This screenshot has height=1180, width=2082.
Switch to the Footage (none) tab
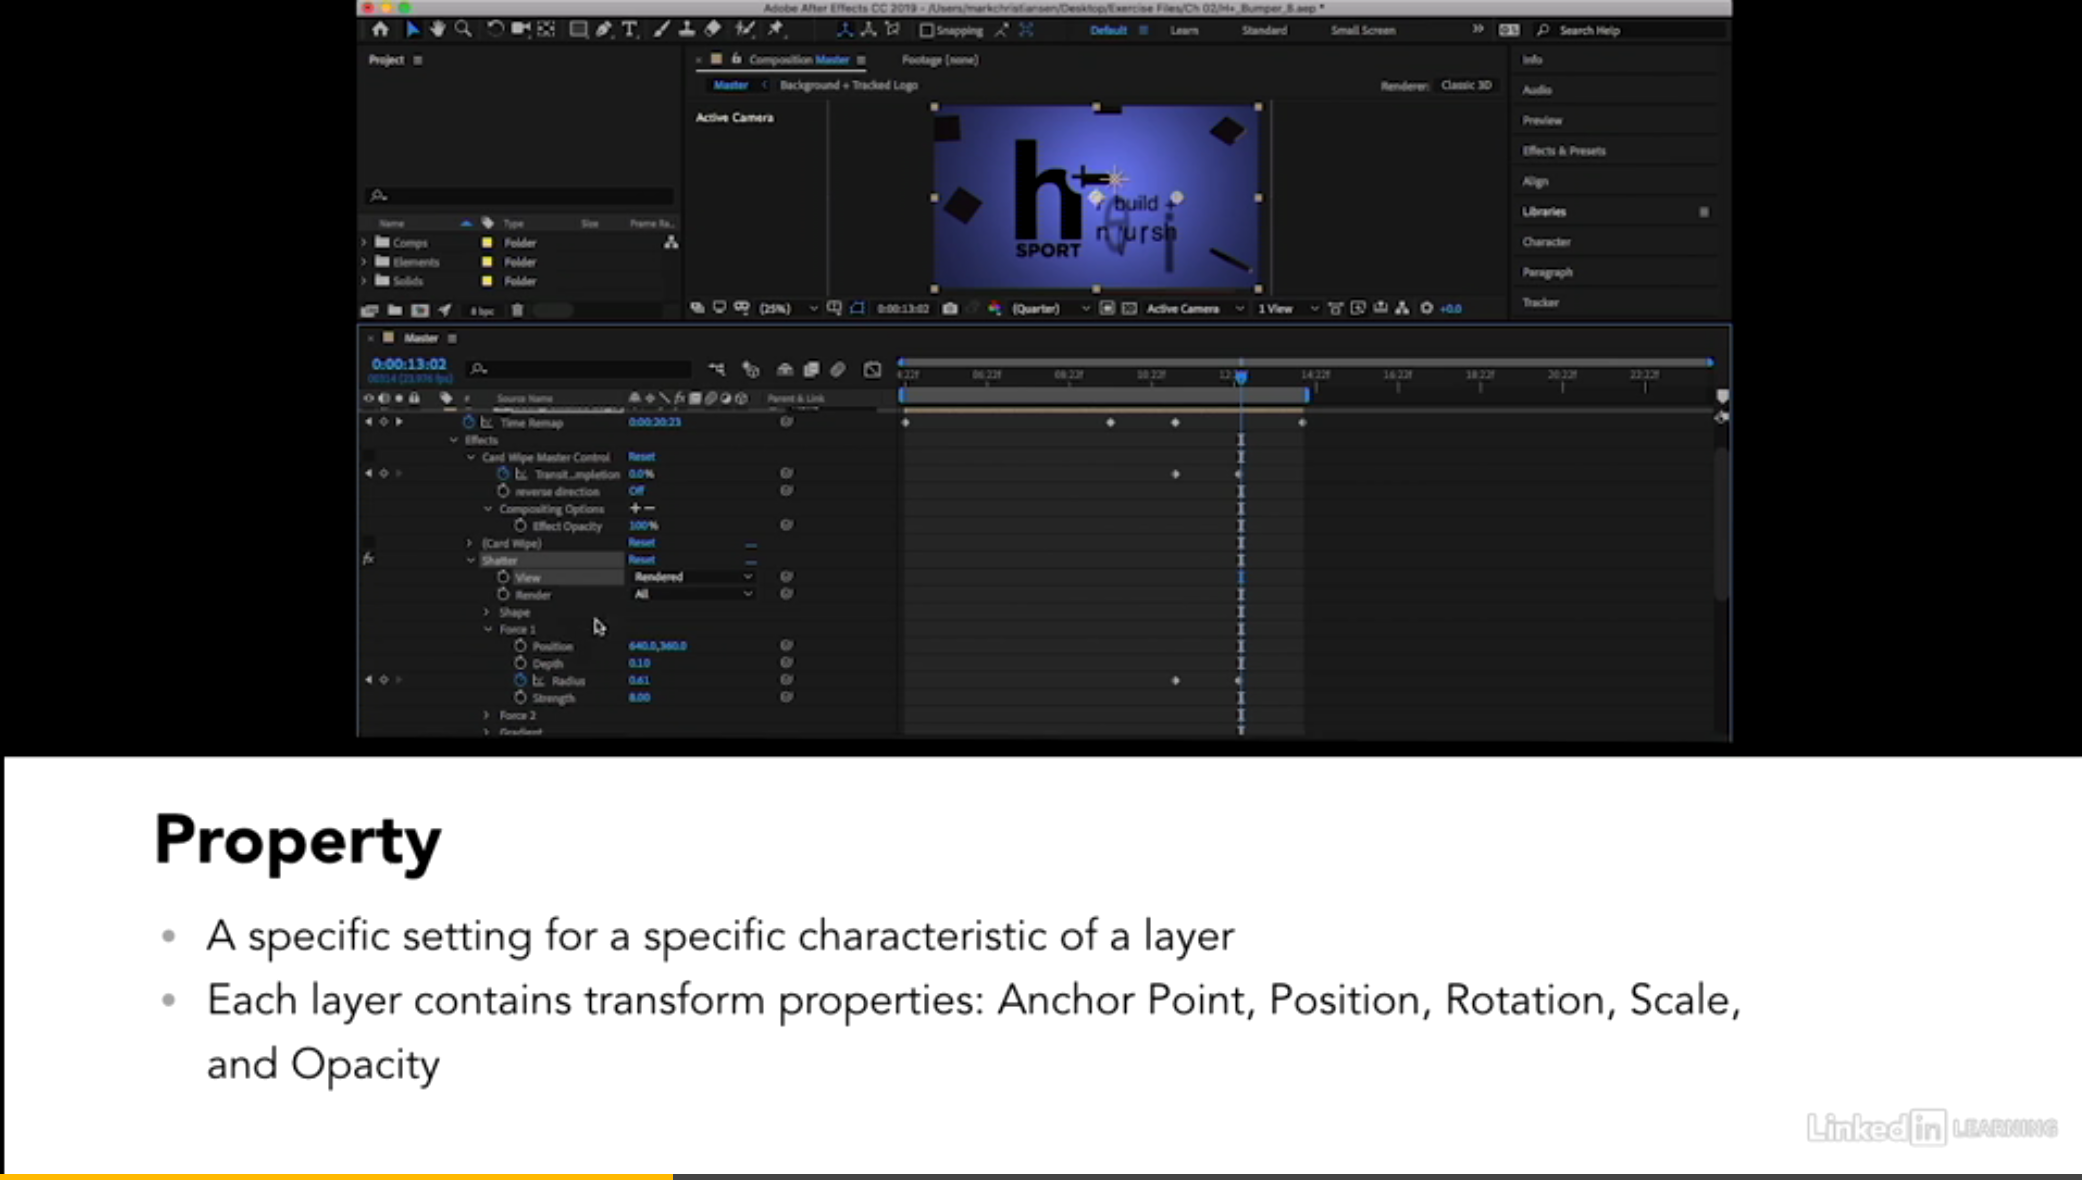point(939,60)
